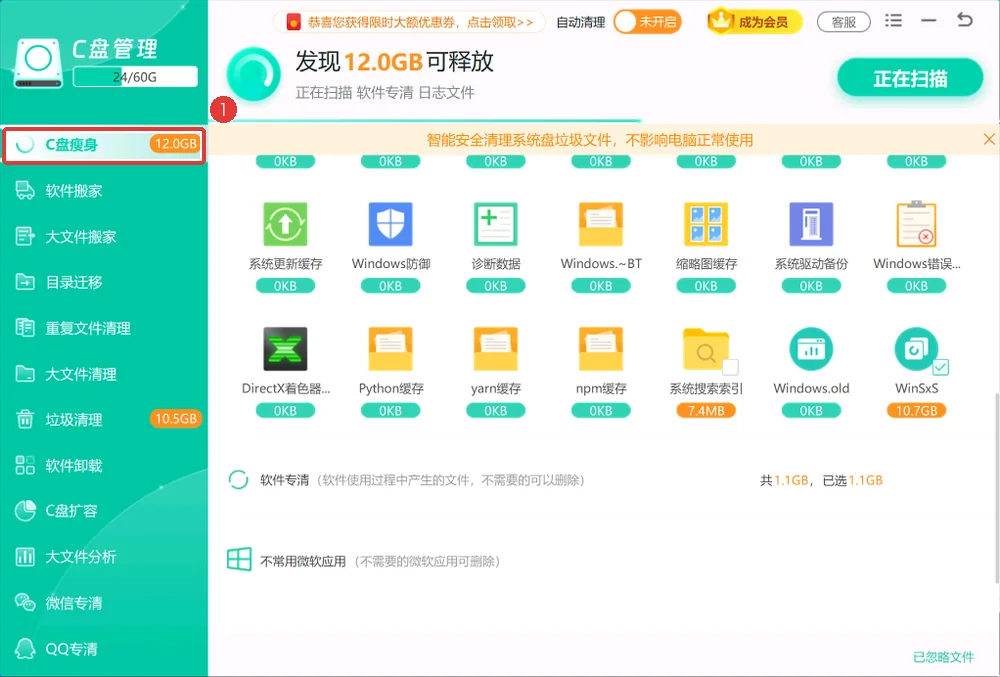Click the 软件专清 spinning scan icon

pos(239,479)
